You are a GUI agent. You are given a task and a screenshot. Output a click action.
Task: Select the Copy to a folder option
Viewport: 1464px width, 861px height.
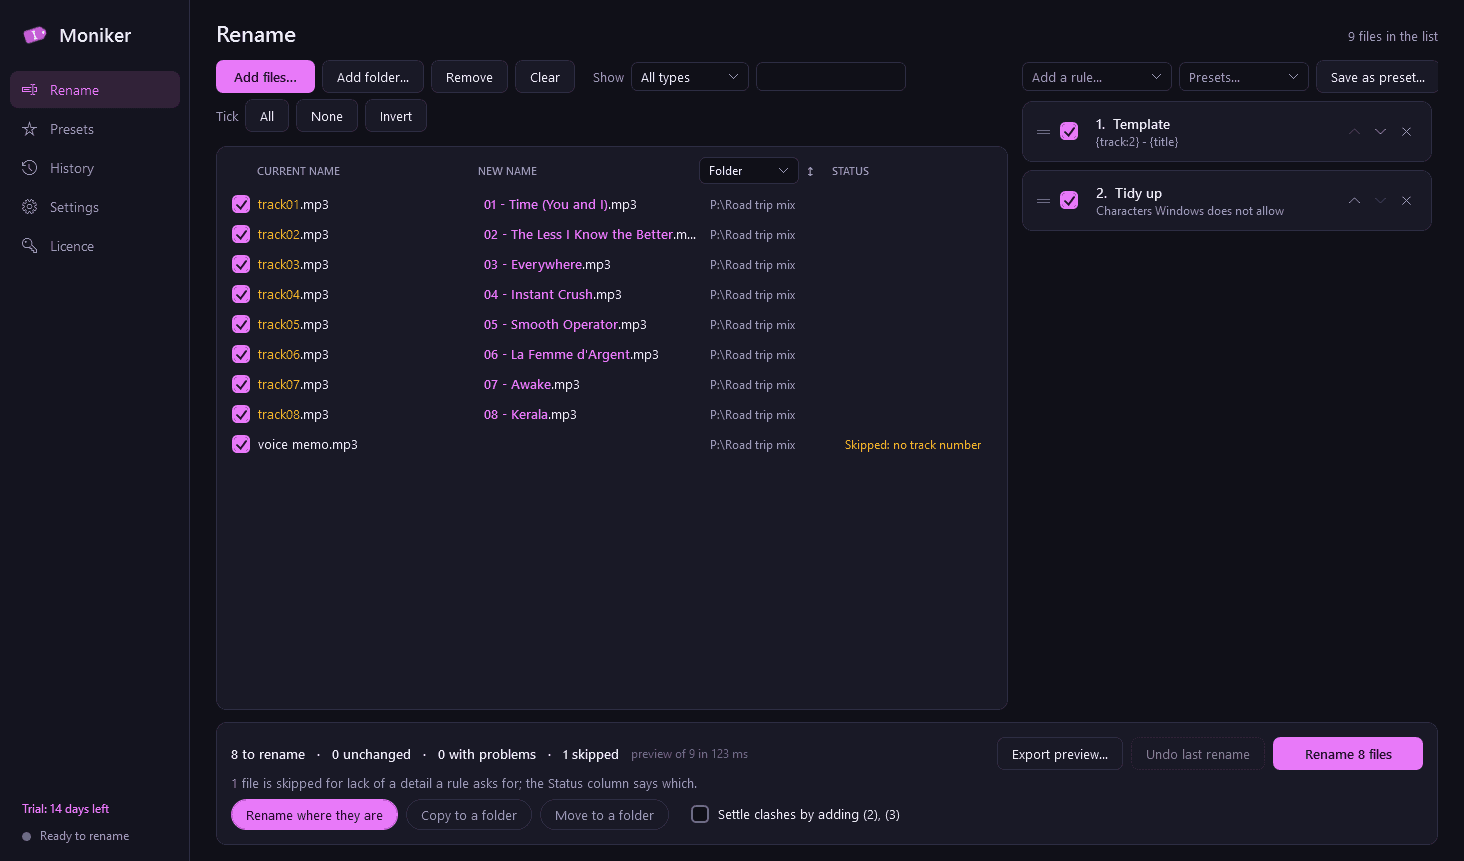click(x=469, y=815)
